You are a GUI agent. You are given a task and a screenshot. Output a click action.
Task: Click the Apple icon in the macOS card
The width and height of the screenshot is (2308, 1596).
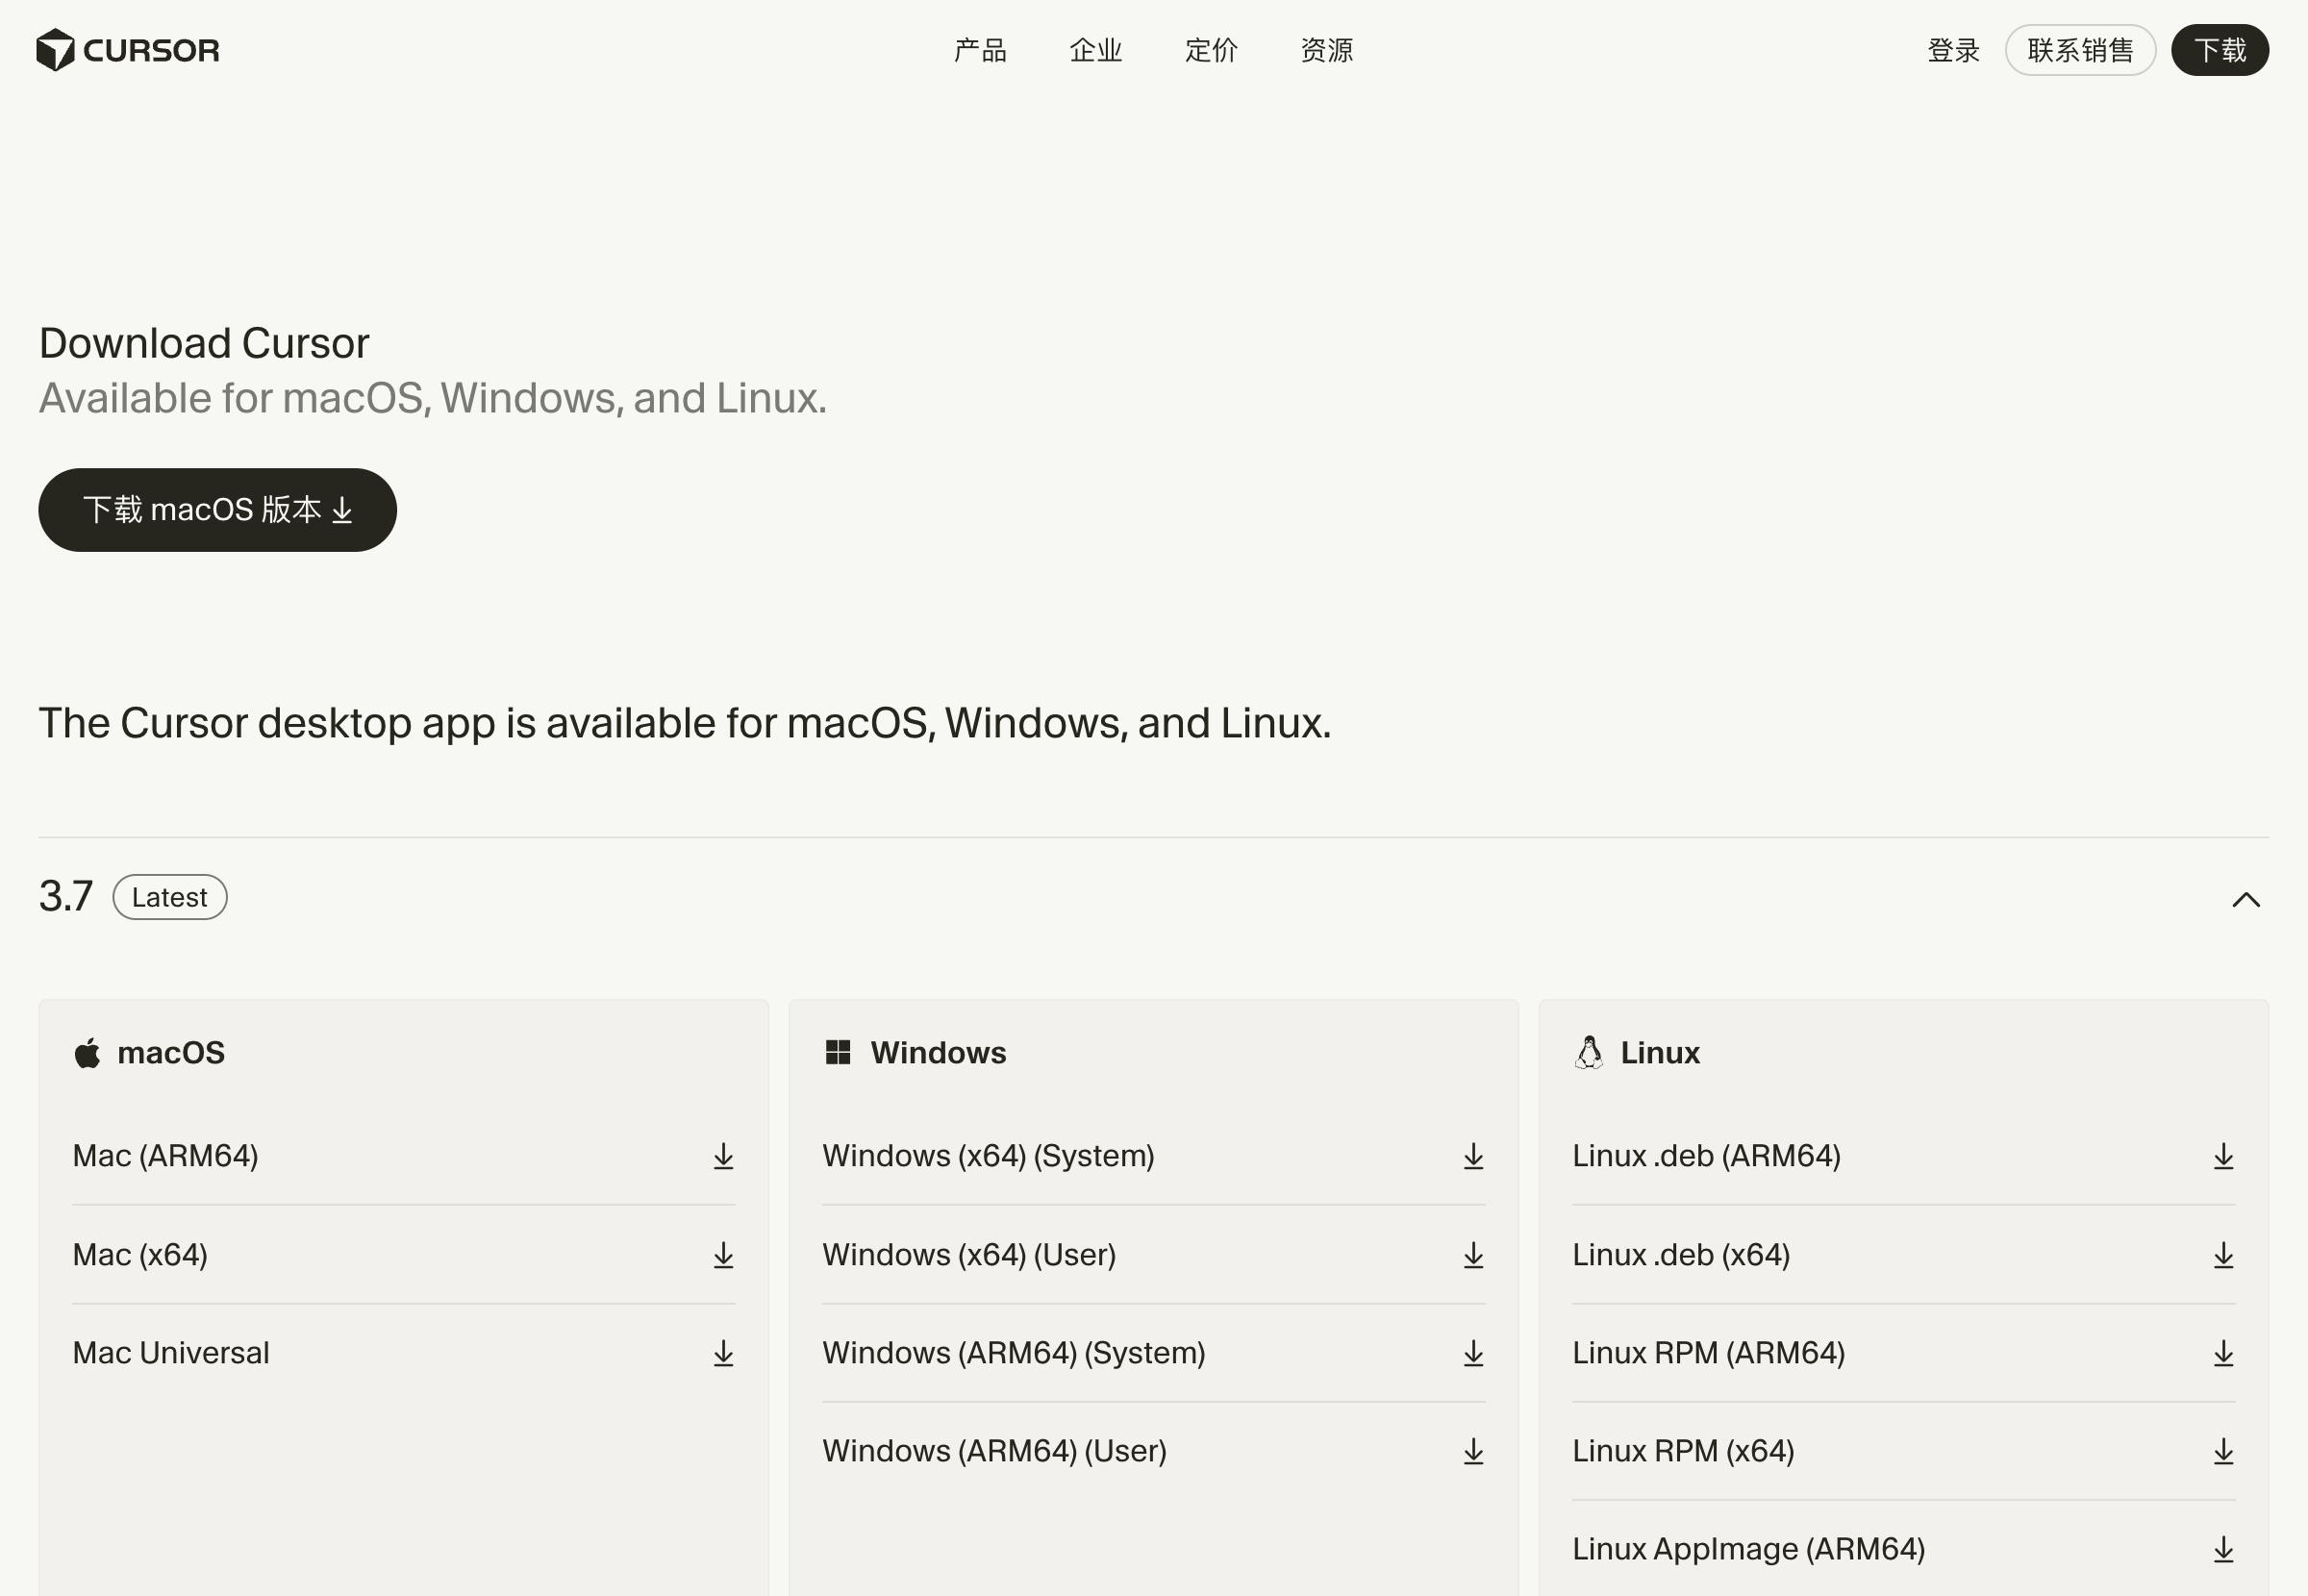pyautogui.click(x=88, y=1053)
